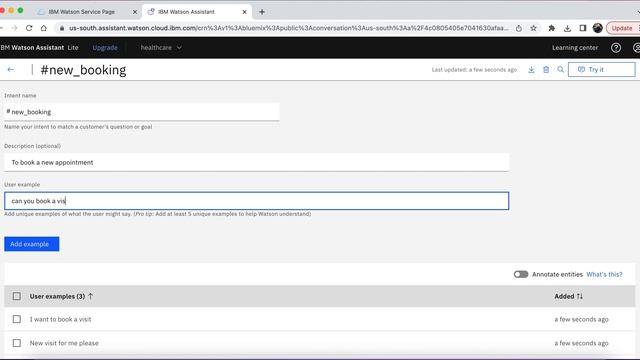Screen dimensions: 640x360
Task: Bookmark this page with the star icon
Action: [x=533, y=28]
